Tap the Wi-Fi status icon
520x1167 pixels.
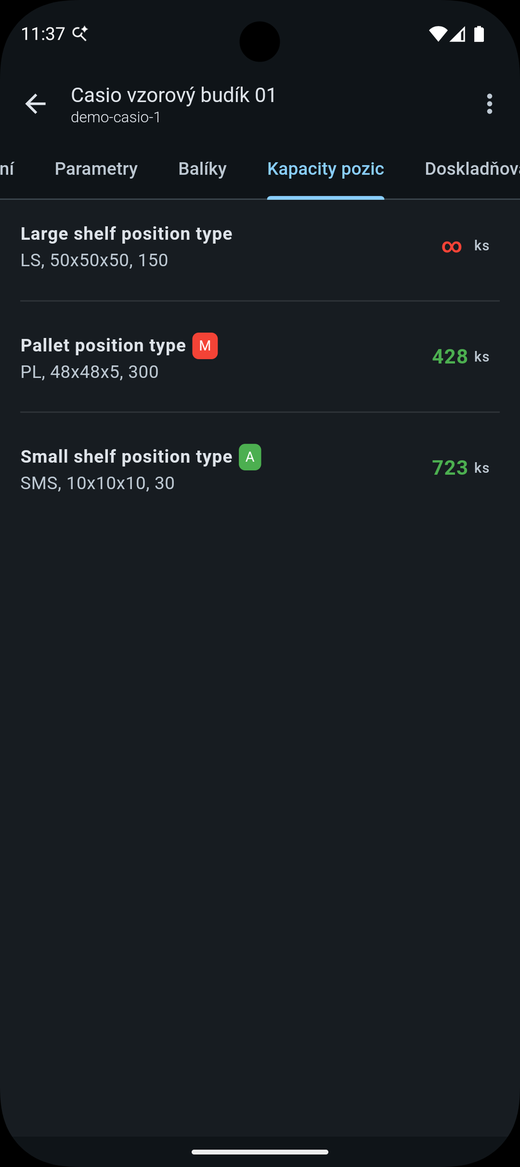438,33
